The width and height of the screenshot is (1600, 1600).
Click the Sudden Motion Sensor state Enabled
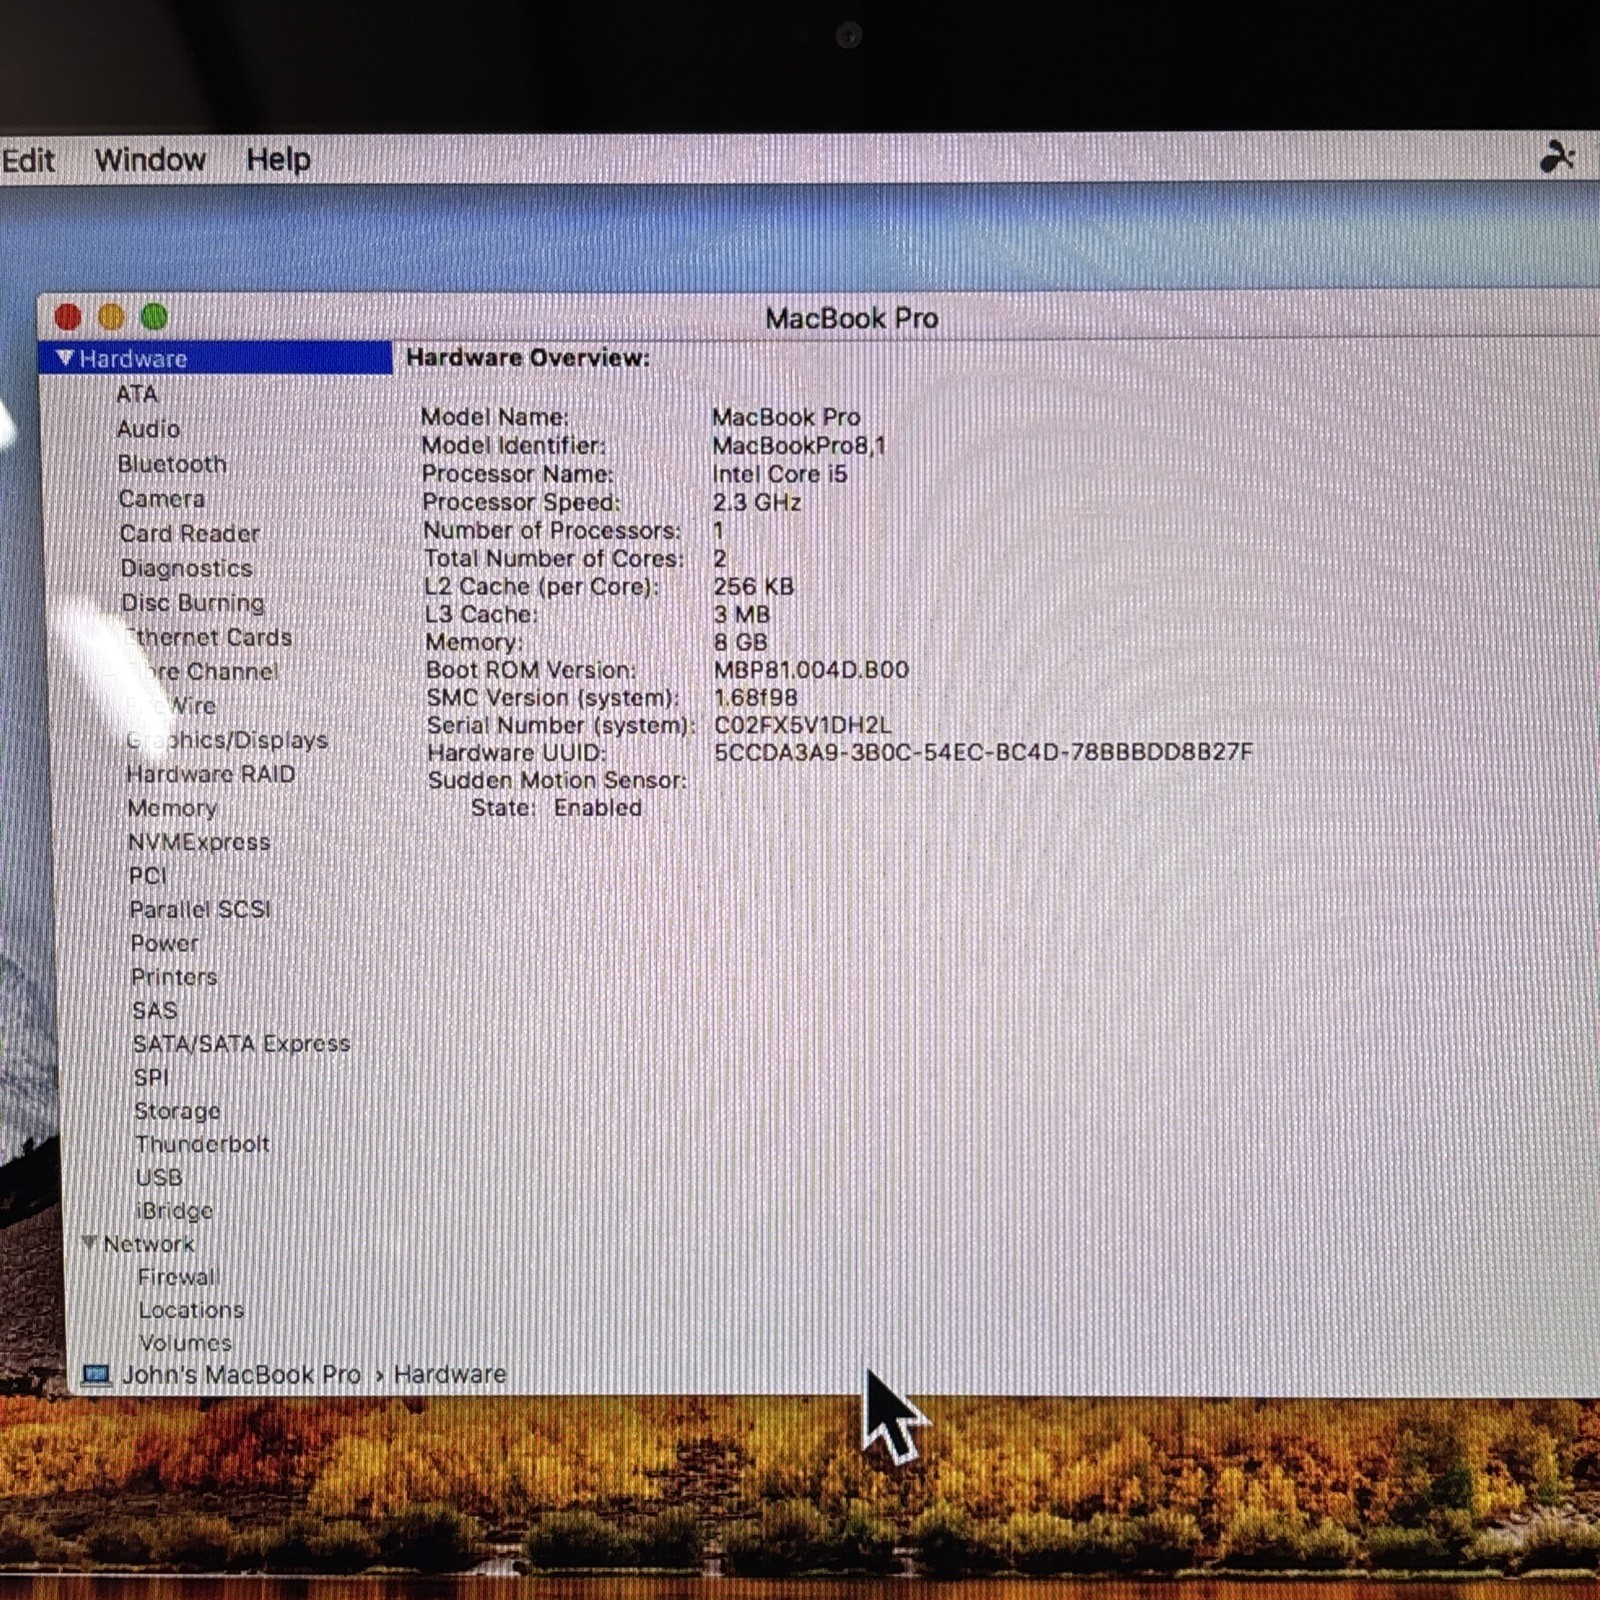click(x=598, y=808)
